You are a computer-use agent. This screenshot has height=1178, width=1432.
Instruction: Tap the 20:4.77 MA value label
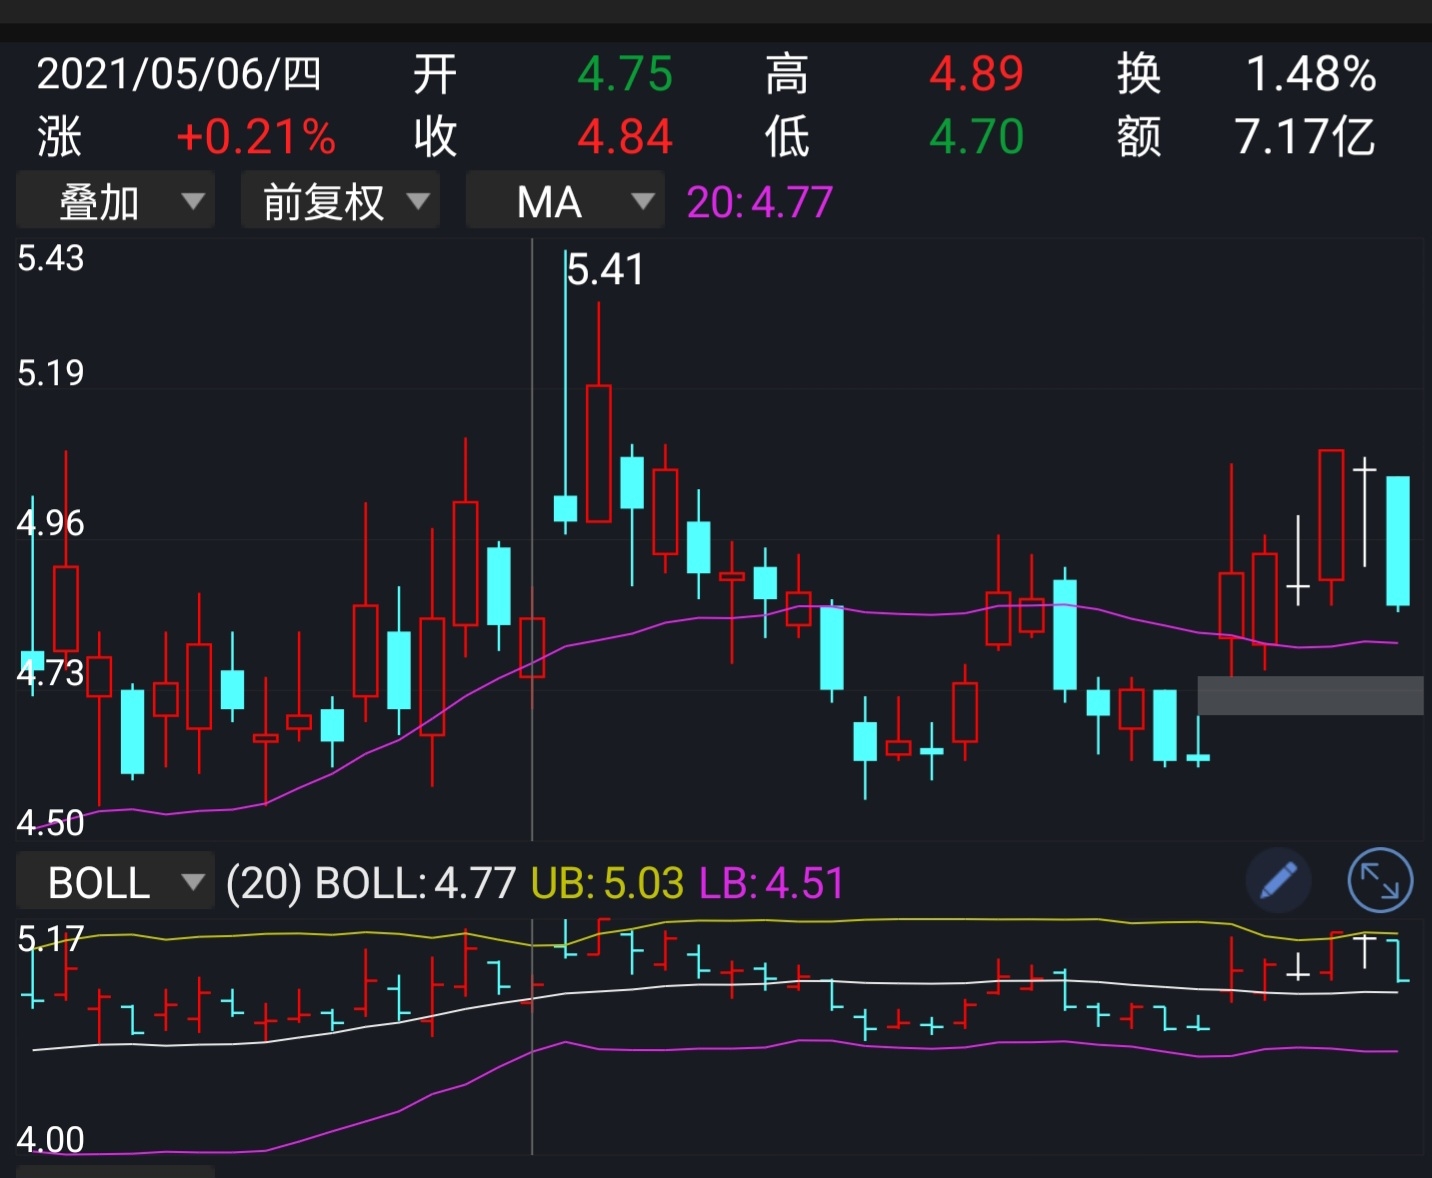click(759, 203)
